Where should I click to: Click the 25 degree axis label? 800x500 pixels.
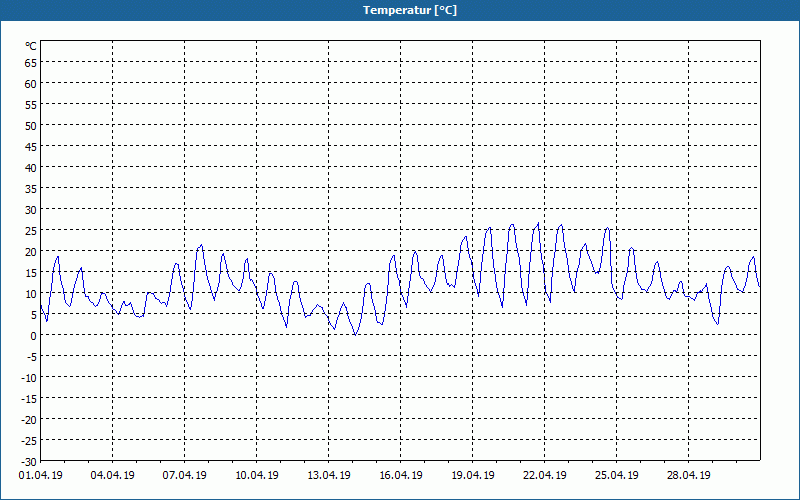point(31,231)
